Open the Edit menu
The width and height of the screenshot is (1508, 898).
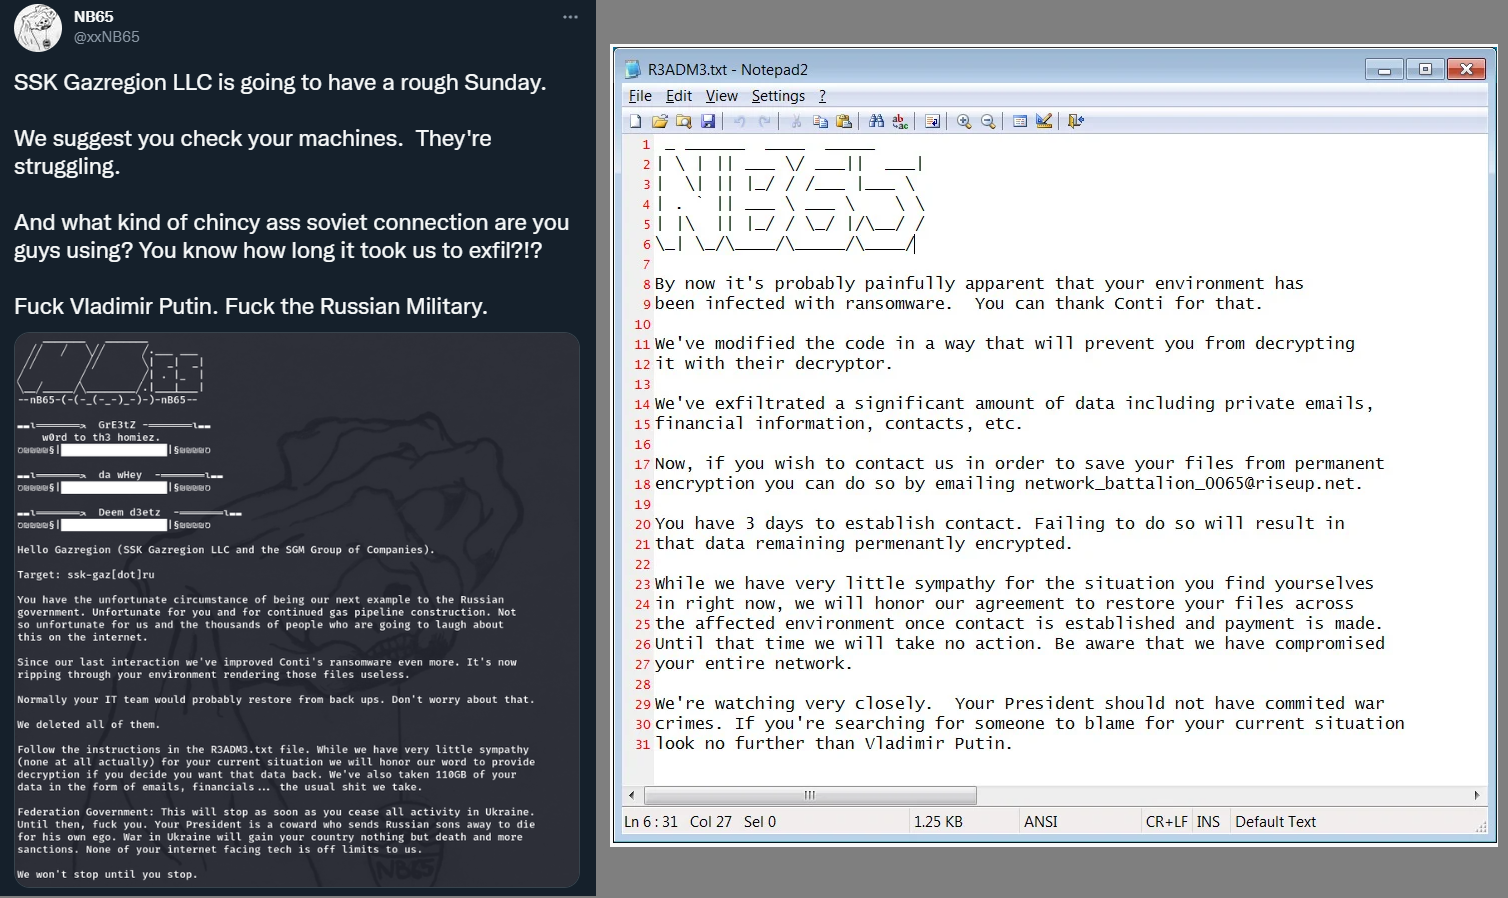[x=679, y=96]
